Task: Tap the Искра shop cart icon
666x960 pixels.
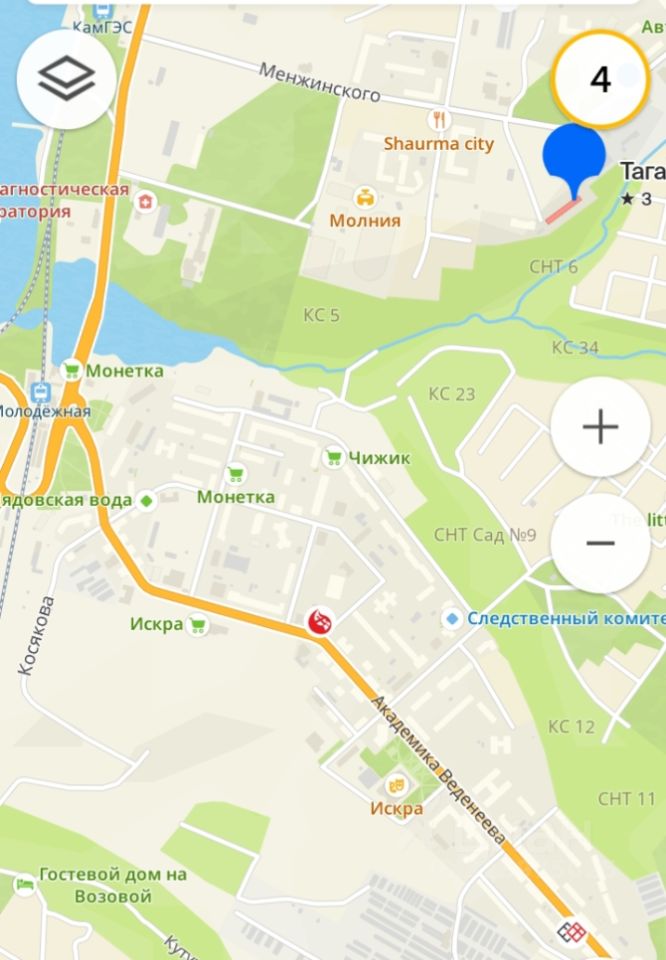Action: tap(197, 625)
